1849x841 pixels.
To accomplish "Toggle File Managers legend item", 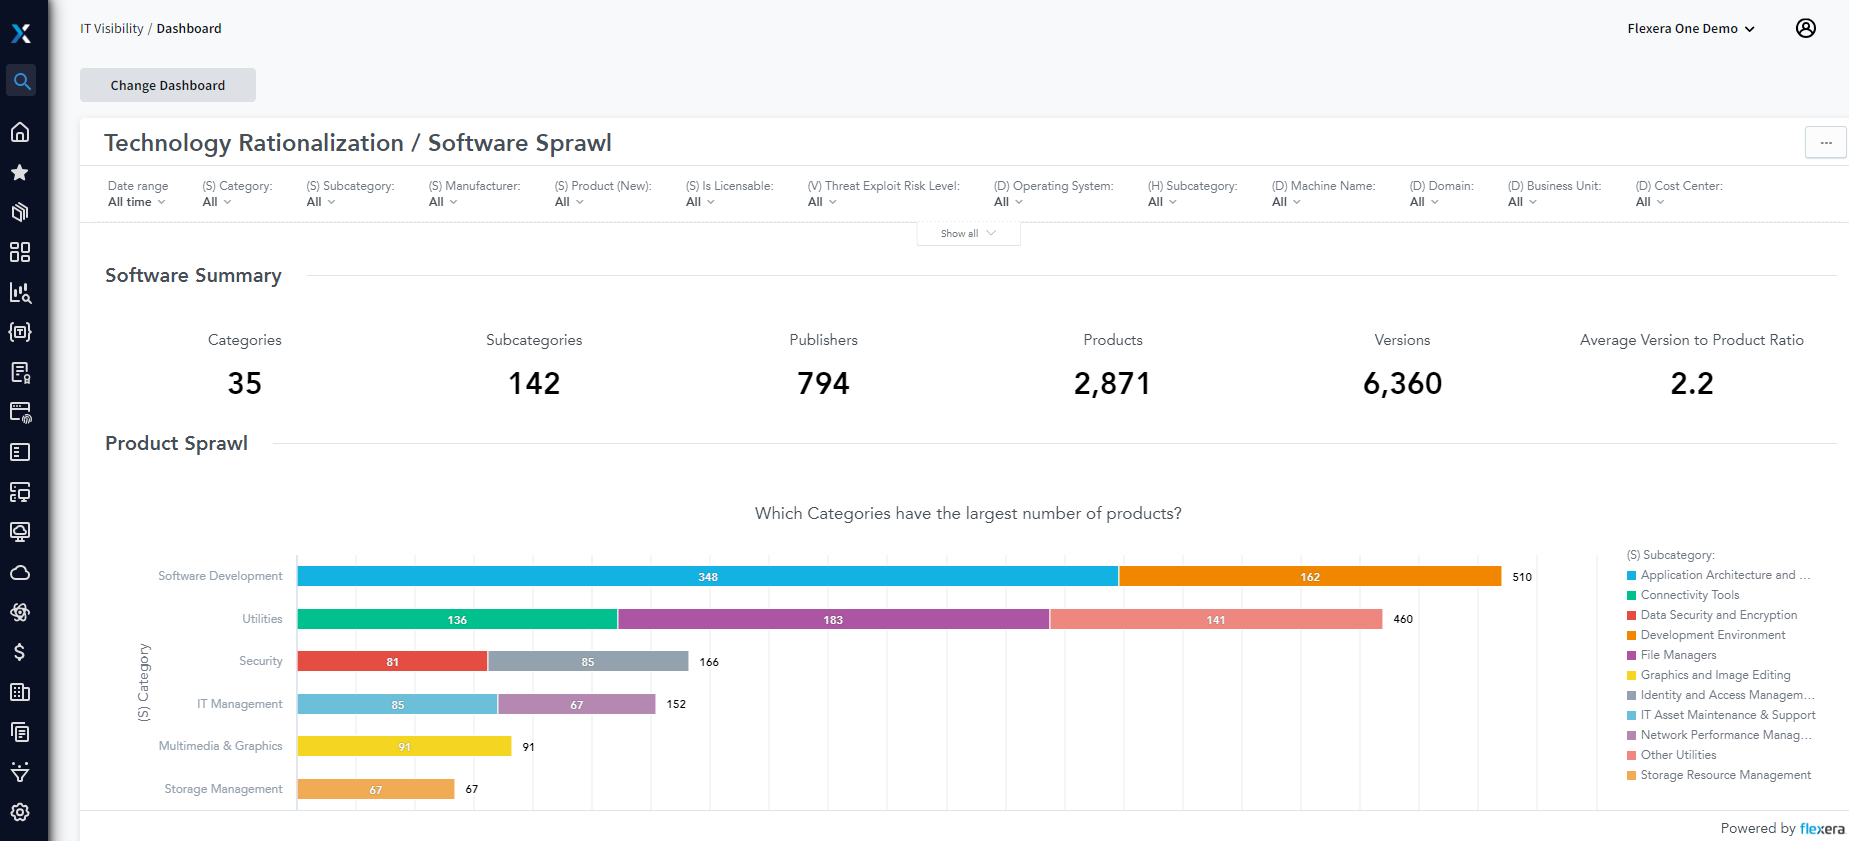I will click(x=1678, y=655).
